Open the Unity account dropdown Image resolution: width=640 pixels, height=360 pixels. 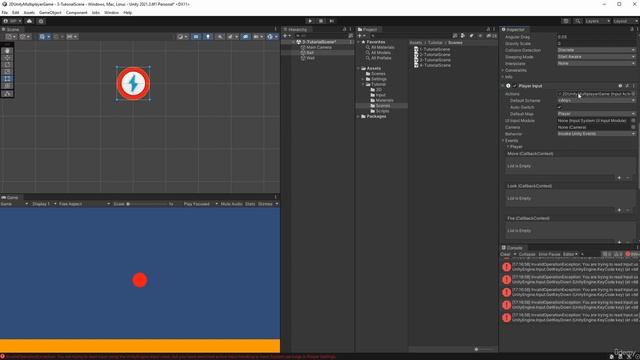[x=12, y=21]
